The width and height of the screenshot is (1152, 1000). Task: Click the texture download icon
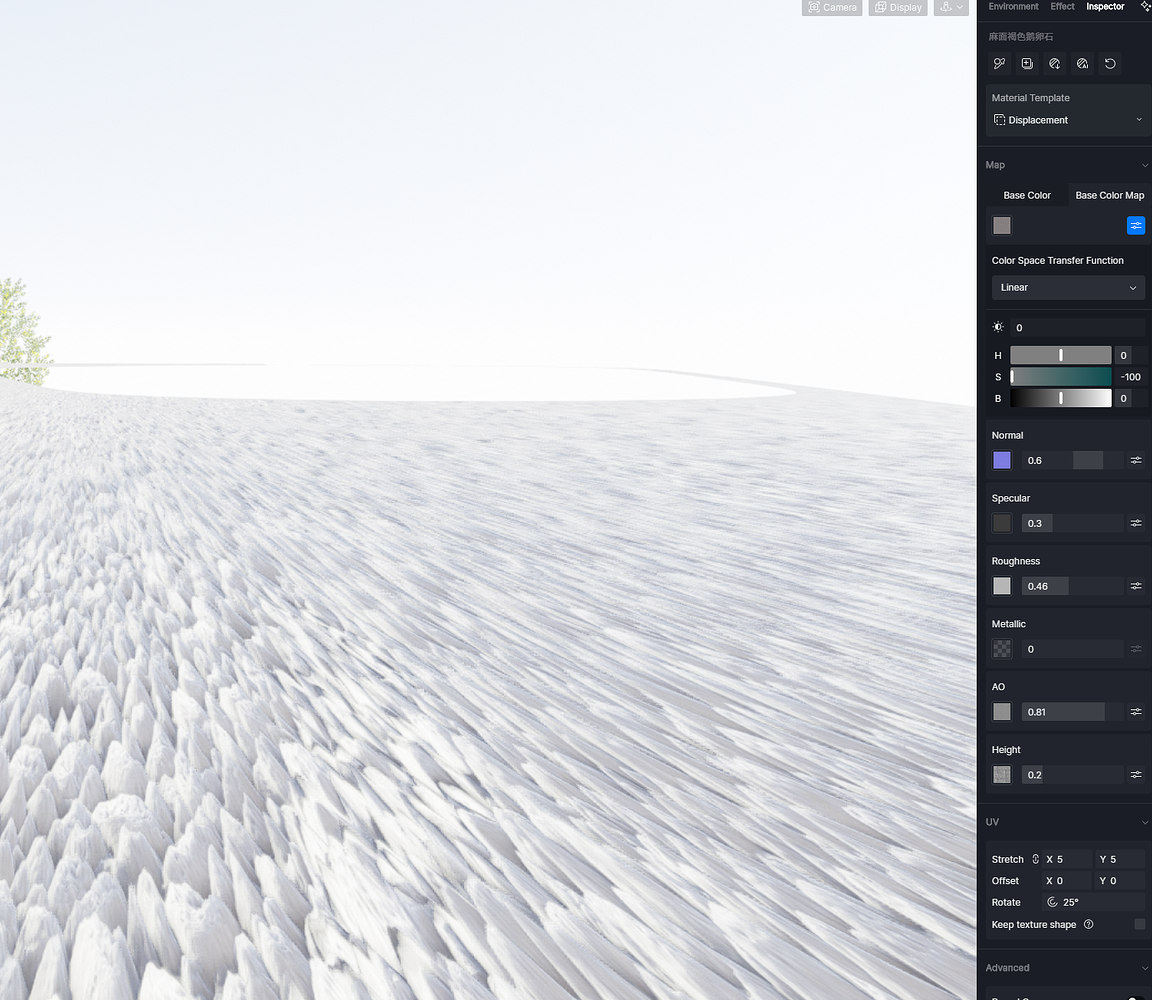[1054, 63]
